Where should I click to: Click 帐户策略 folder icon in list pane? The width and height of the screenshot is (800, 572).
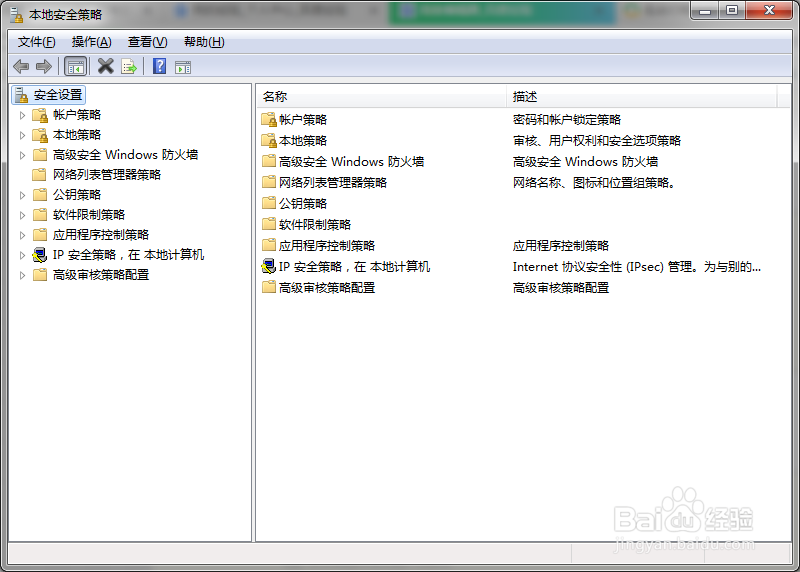click(269, 120)
